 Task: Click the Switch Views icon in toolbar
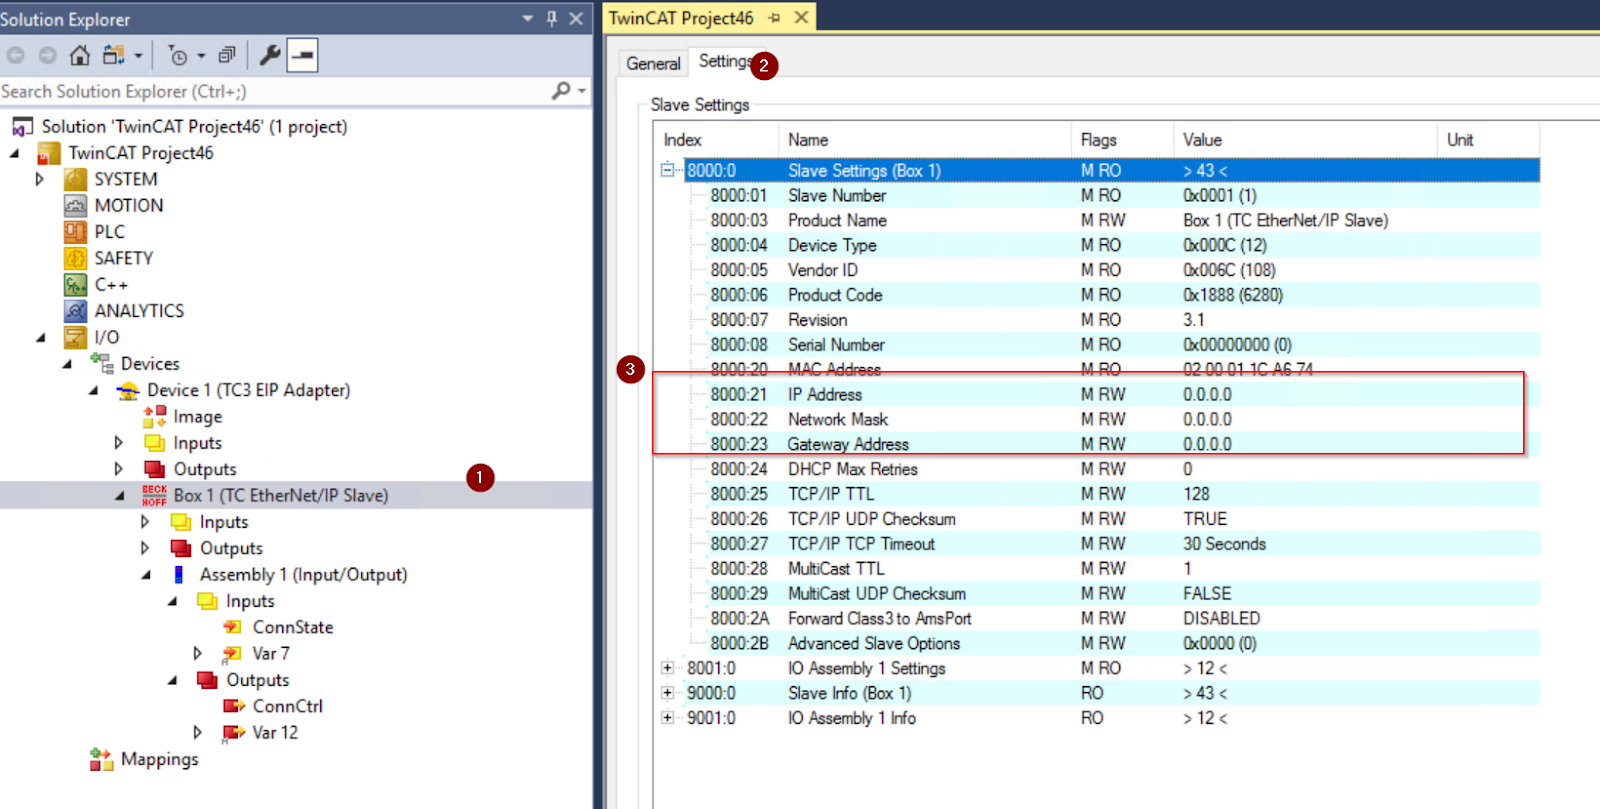114,55
